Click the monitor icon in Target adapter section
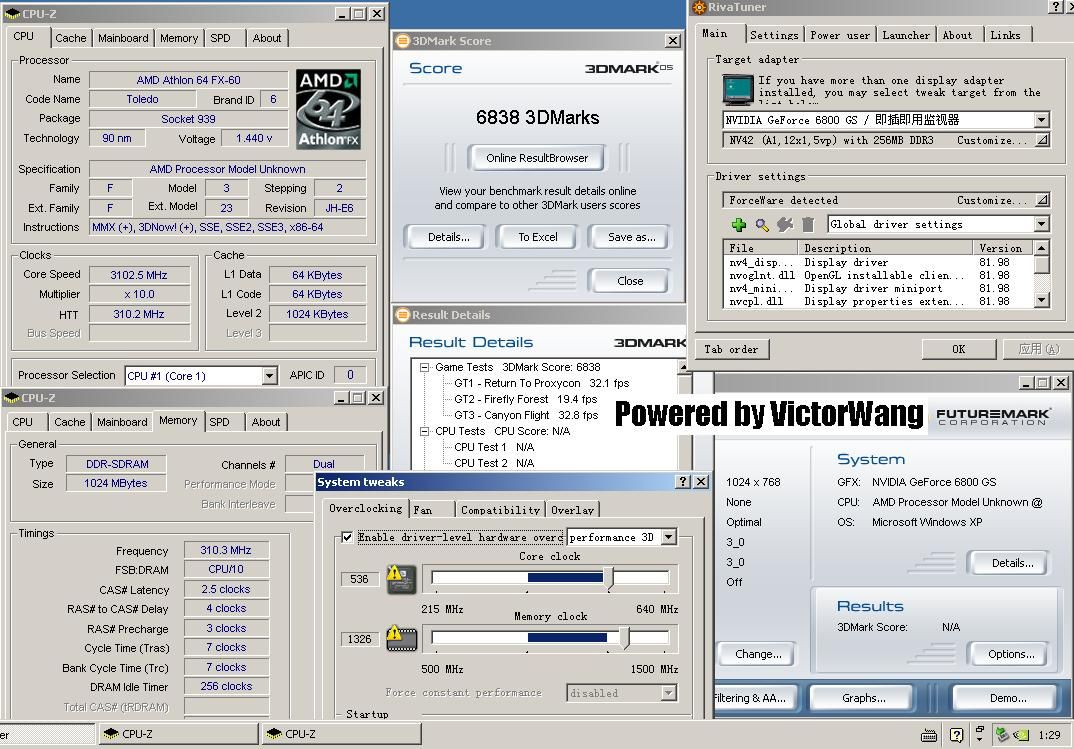This screenshot has width=1074, height=749. point(738,90)
